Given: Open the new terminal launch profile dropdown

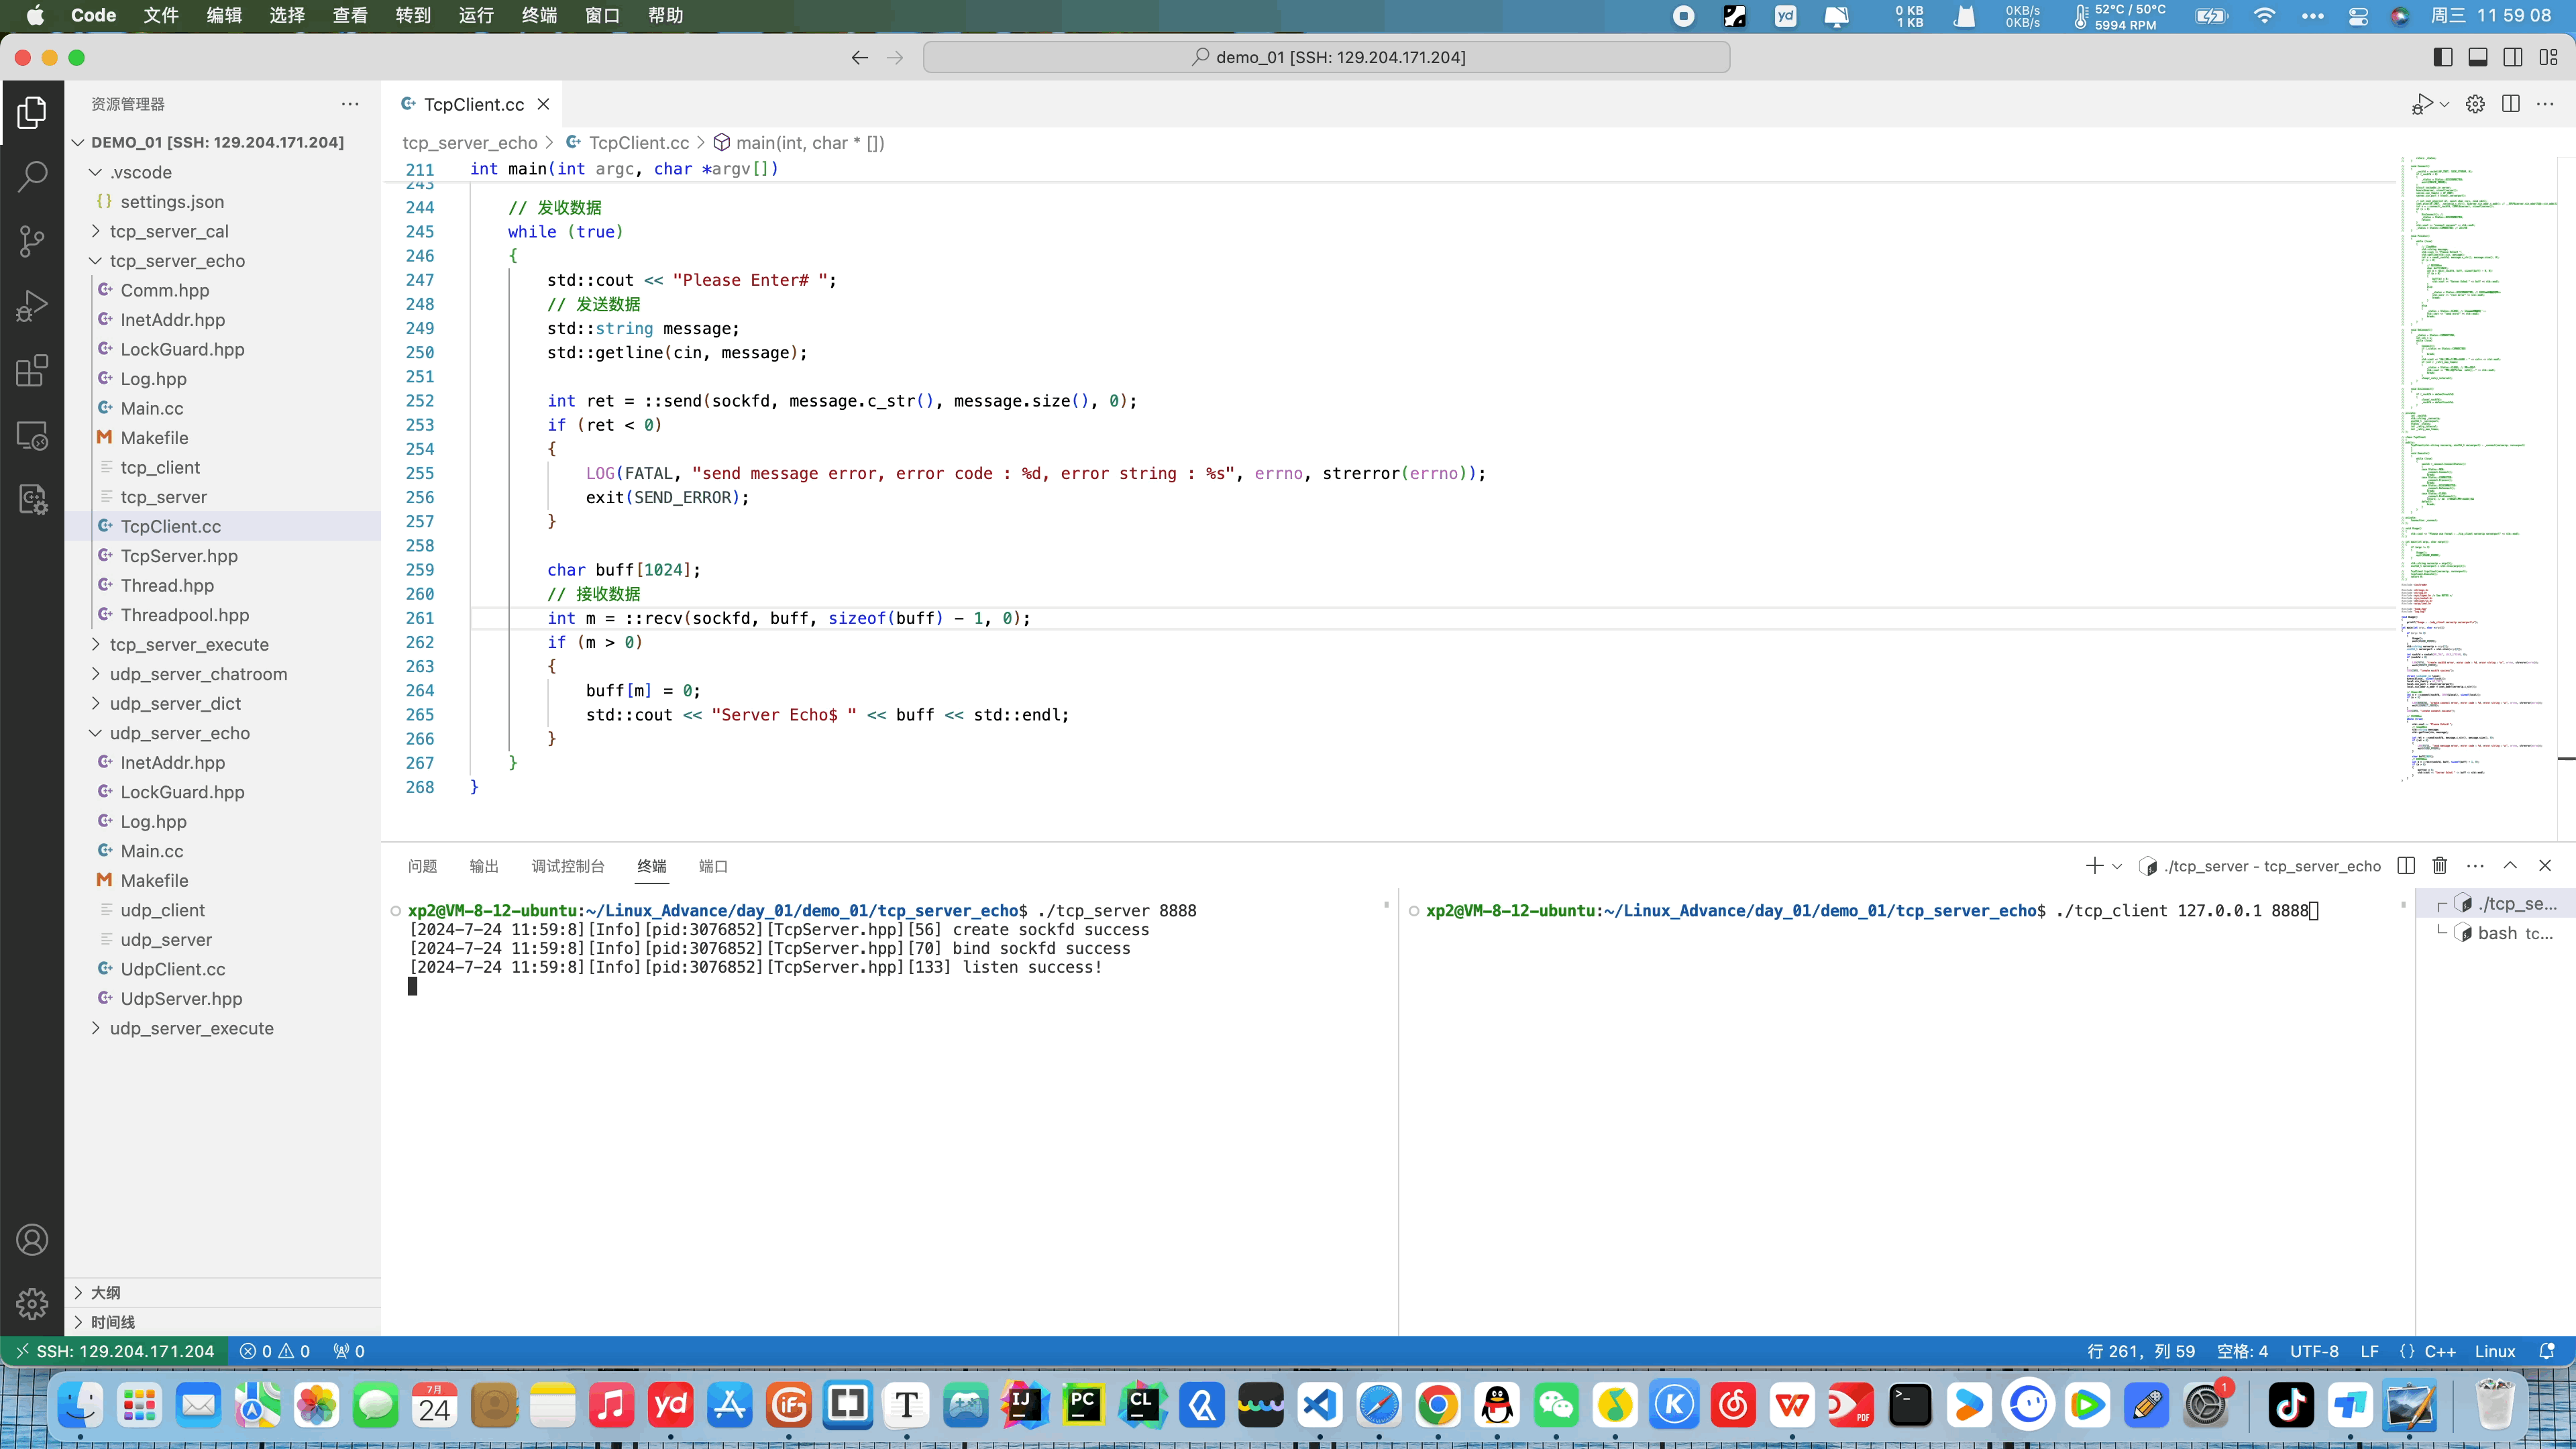Looking at the screenshot, I should pyautogui.click(x=2117, y=866).
